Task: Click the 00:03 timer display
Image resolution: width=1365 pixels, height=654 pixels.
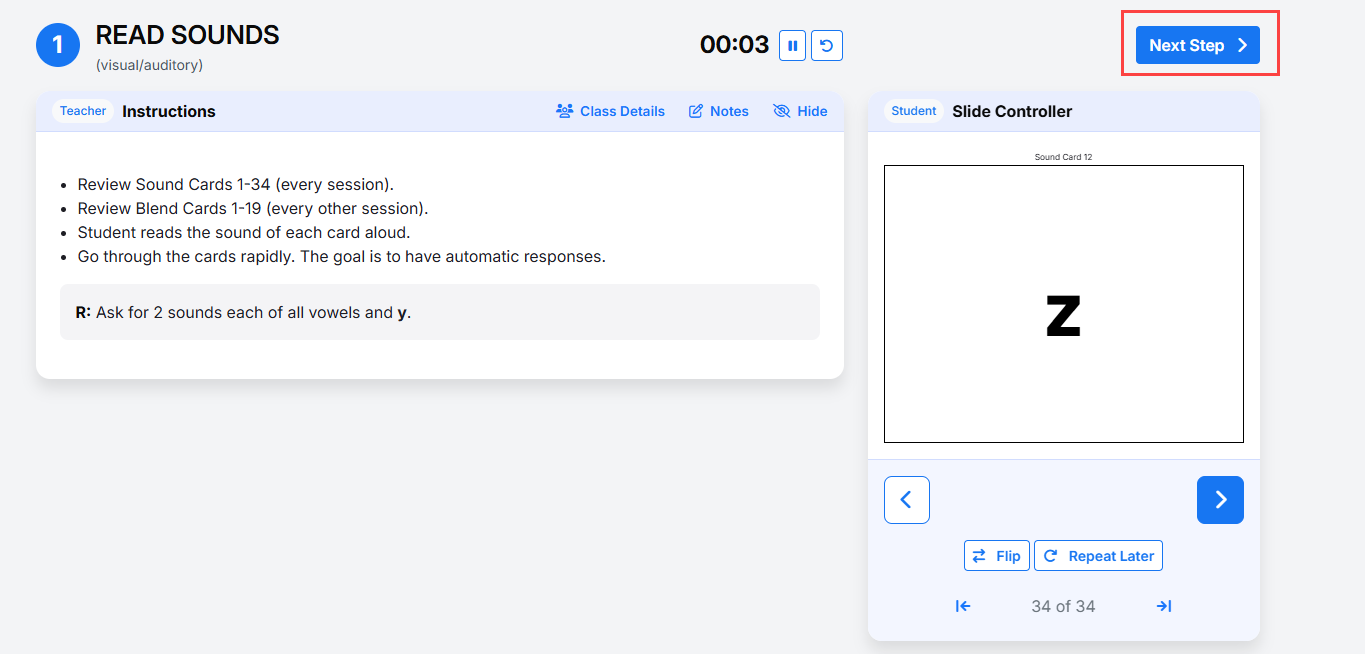Action: 734,45
